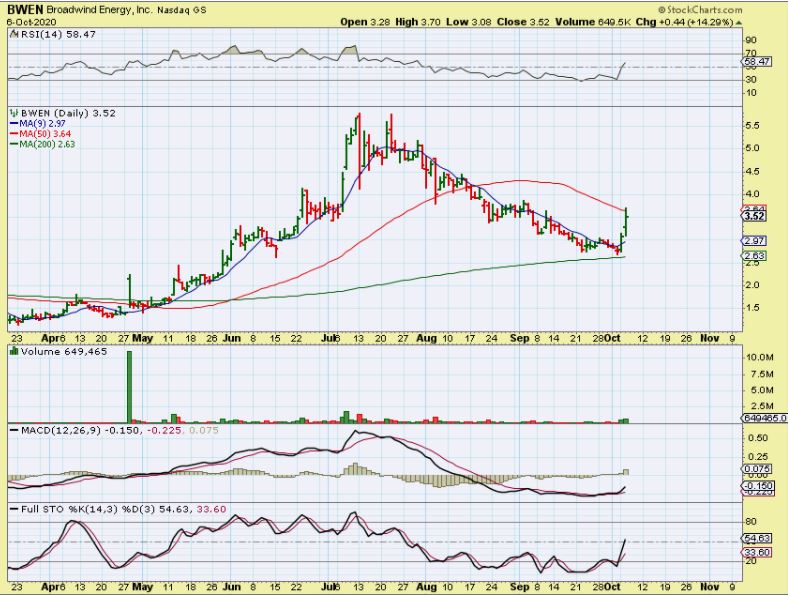This screenshot has width=788, height=595.
Task: Click the 6-Oct-2020 date label
Action: coord(31,22)
